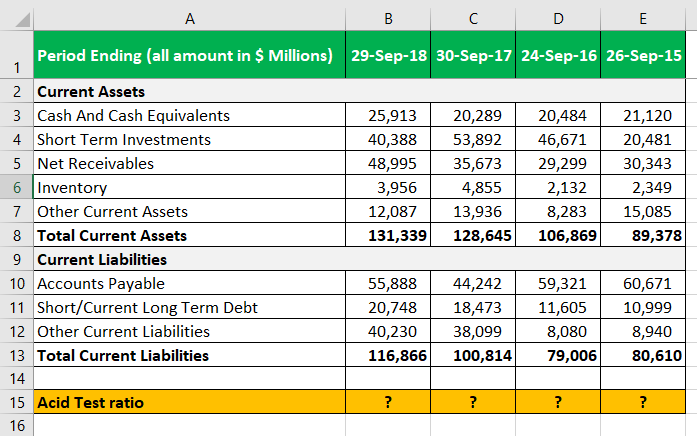Click Accounts Payable value 59,321
Screen dimensions: 697x436
558,283
